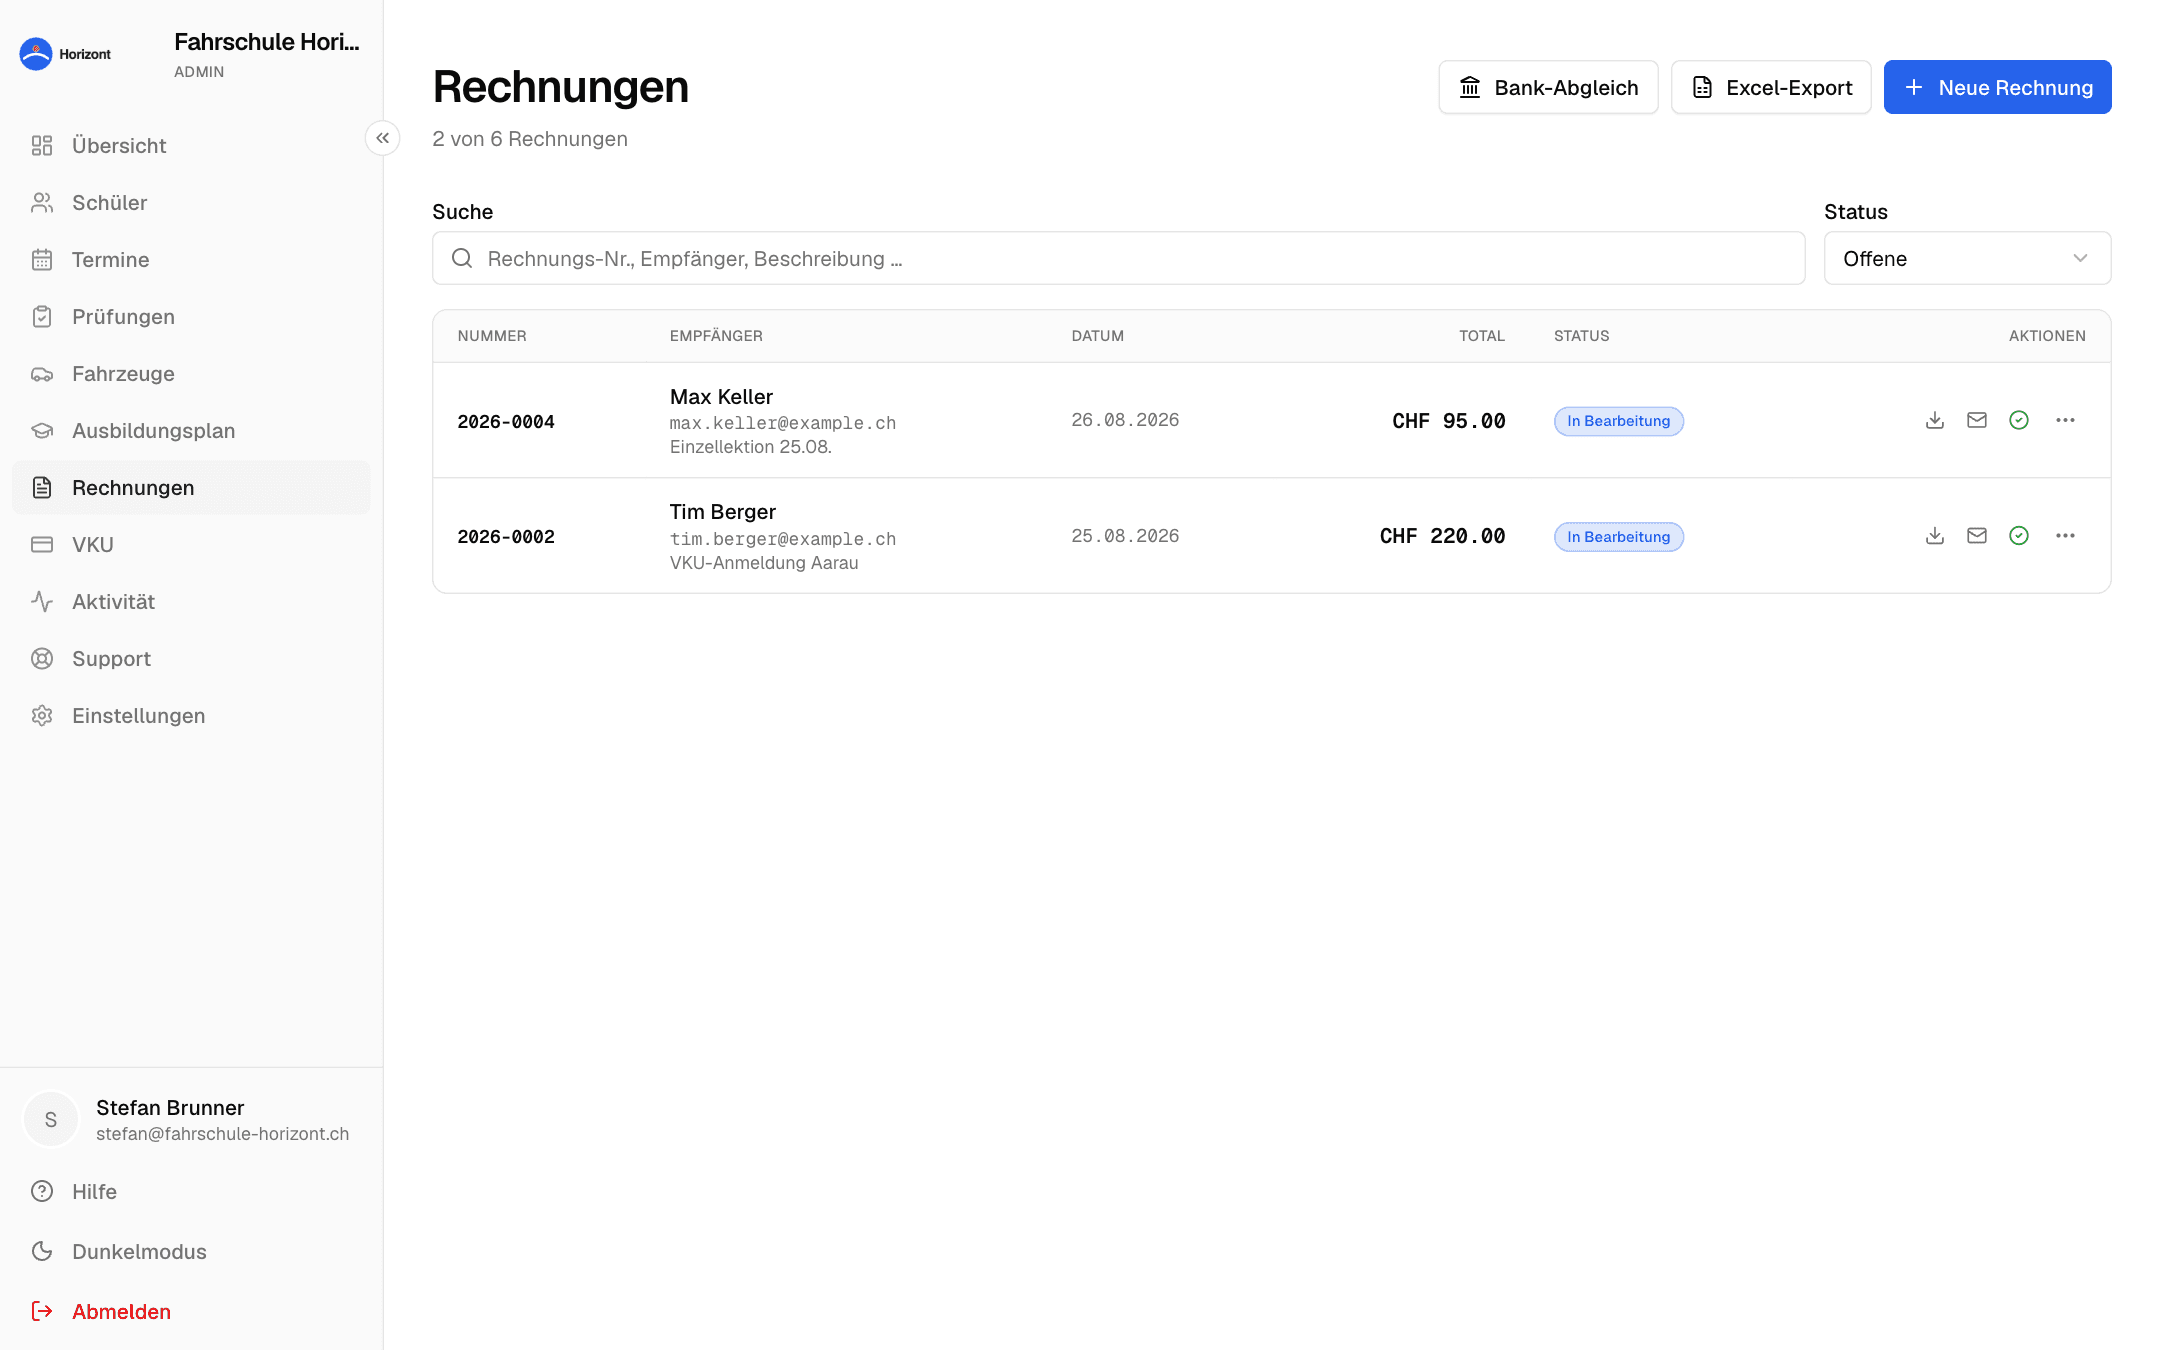The image size is (2160, 1350).
Task: Click the invoice search field
Action: click(1118, 258)
